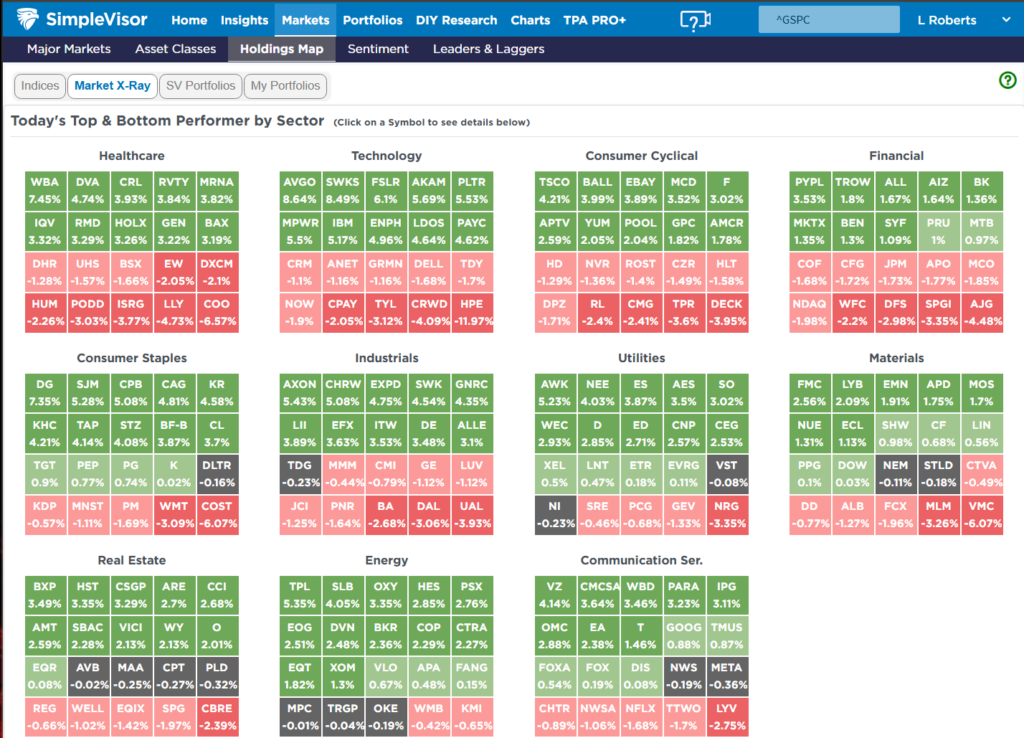Click CRWD tile in Technology
The width and height of the screenshot is (1024, 738).
(428, 313)
